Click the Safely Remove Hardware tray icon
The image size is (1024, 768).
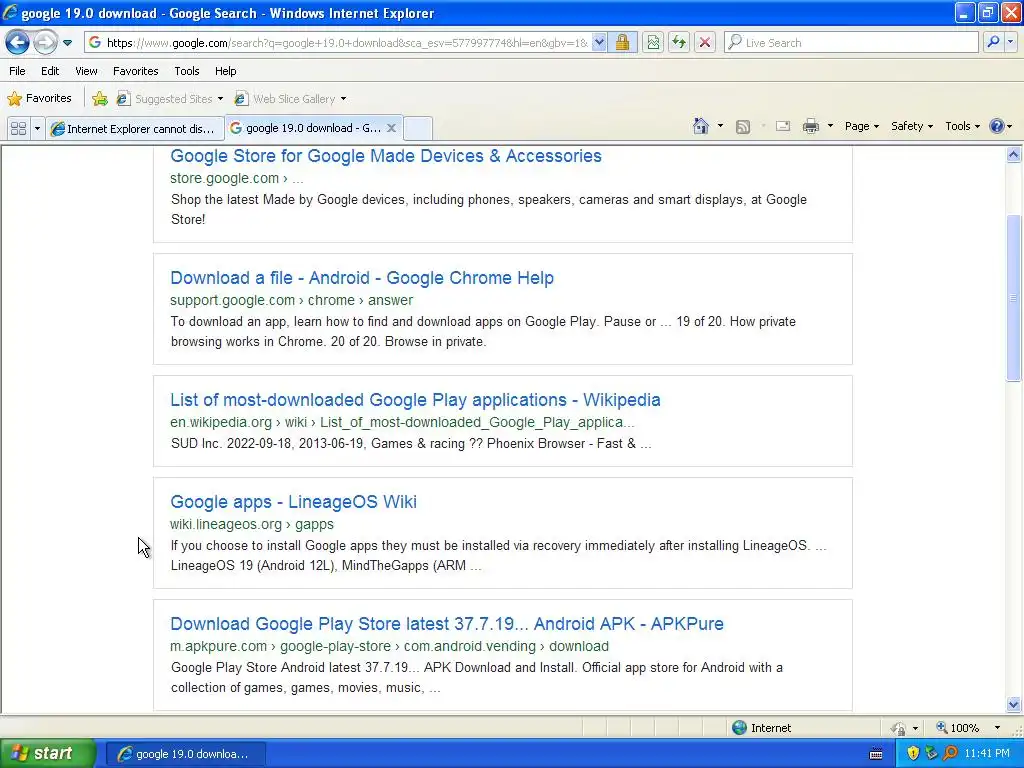click(931, 753)
